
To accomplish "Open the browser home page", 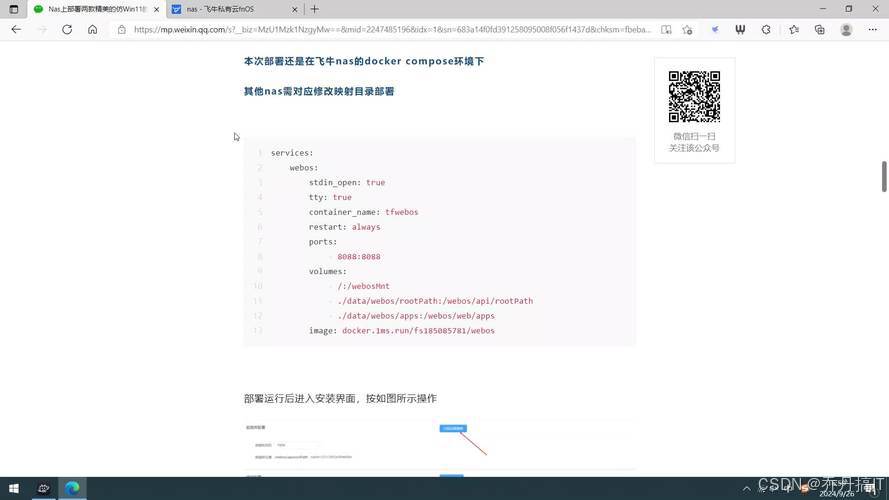I will (x=92, y=29).
